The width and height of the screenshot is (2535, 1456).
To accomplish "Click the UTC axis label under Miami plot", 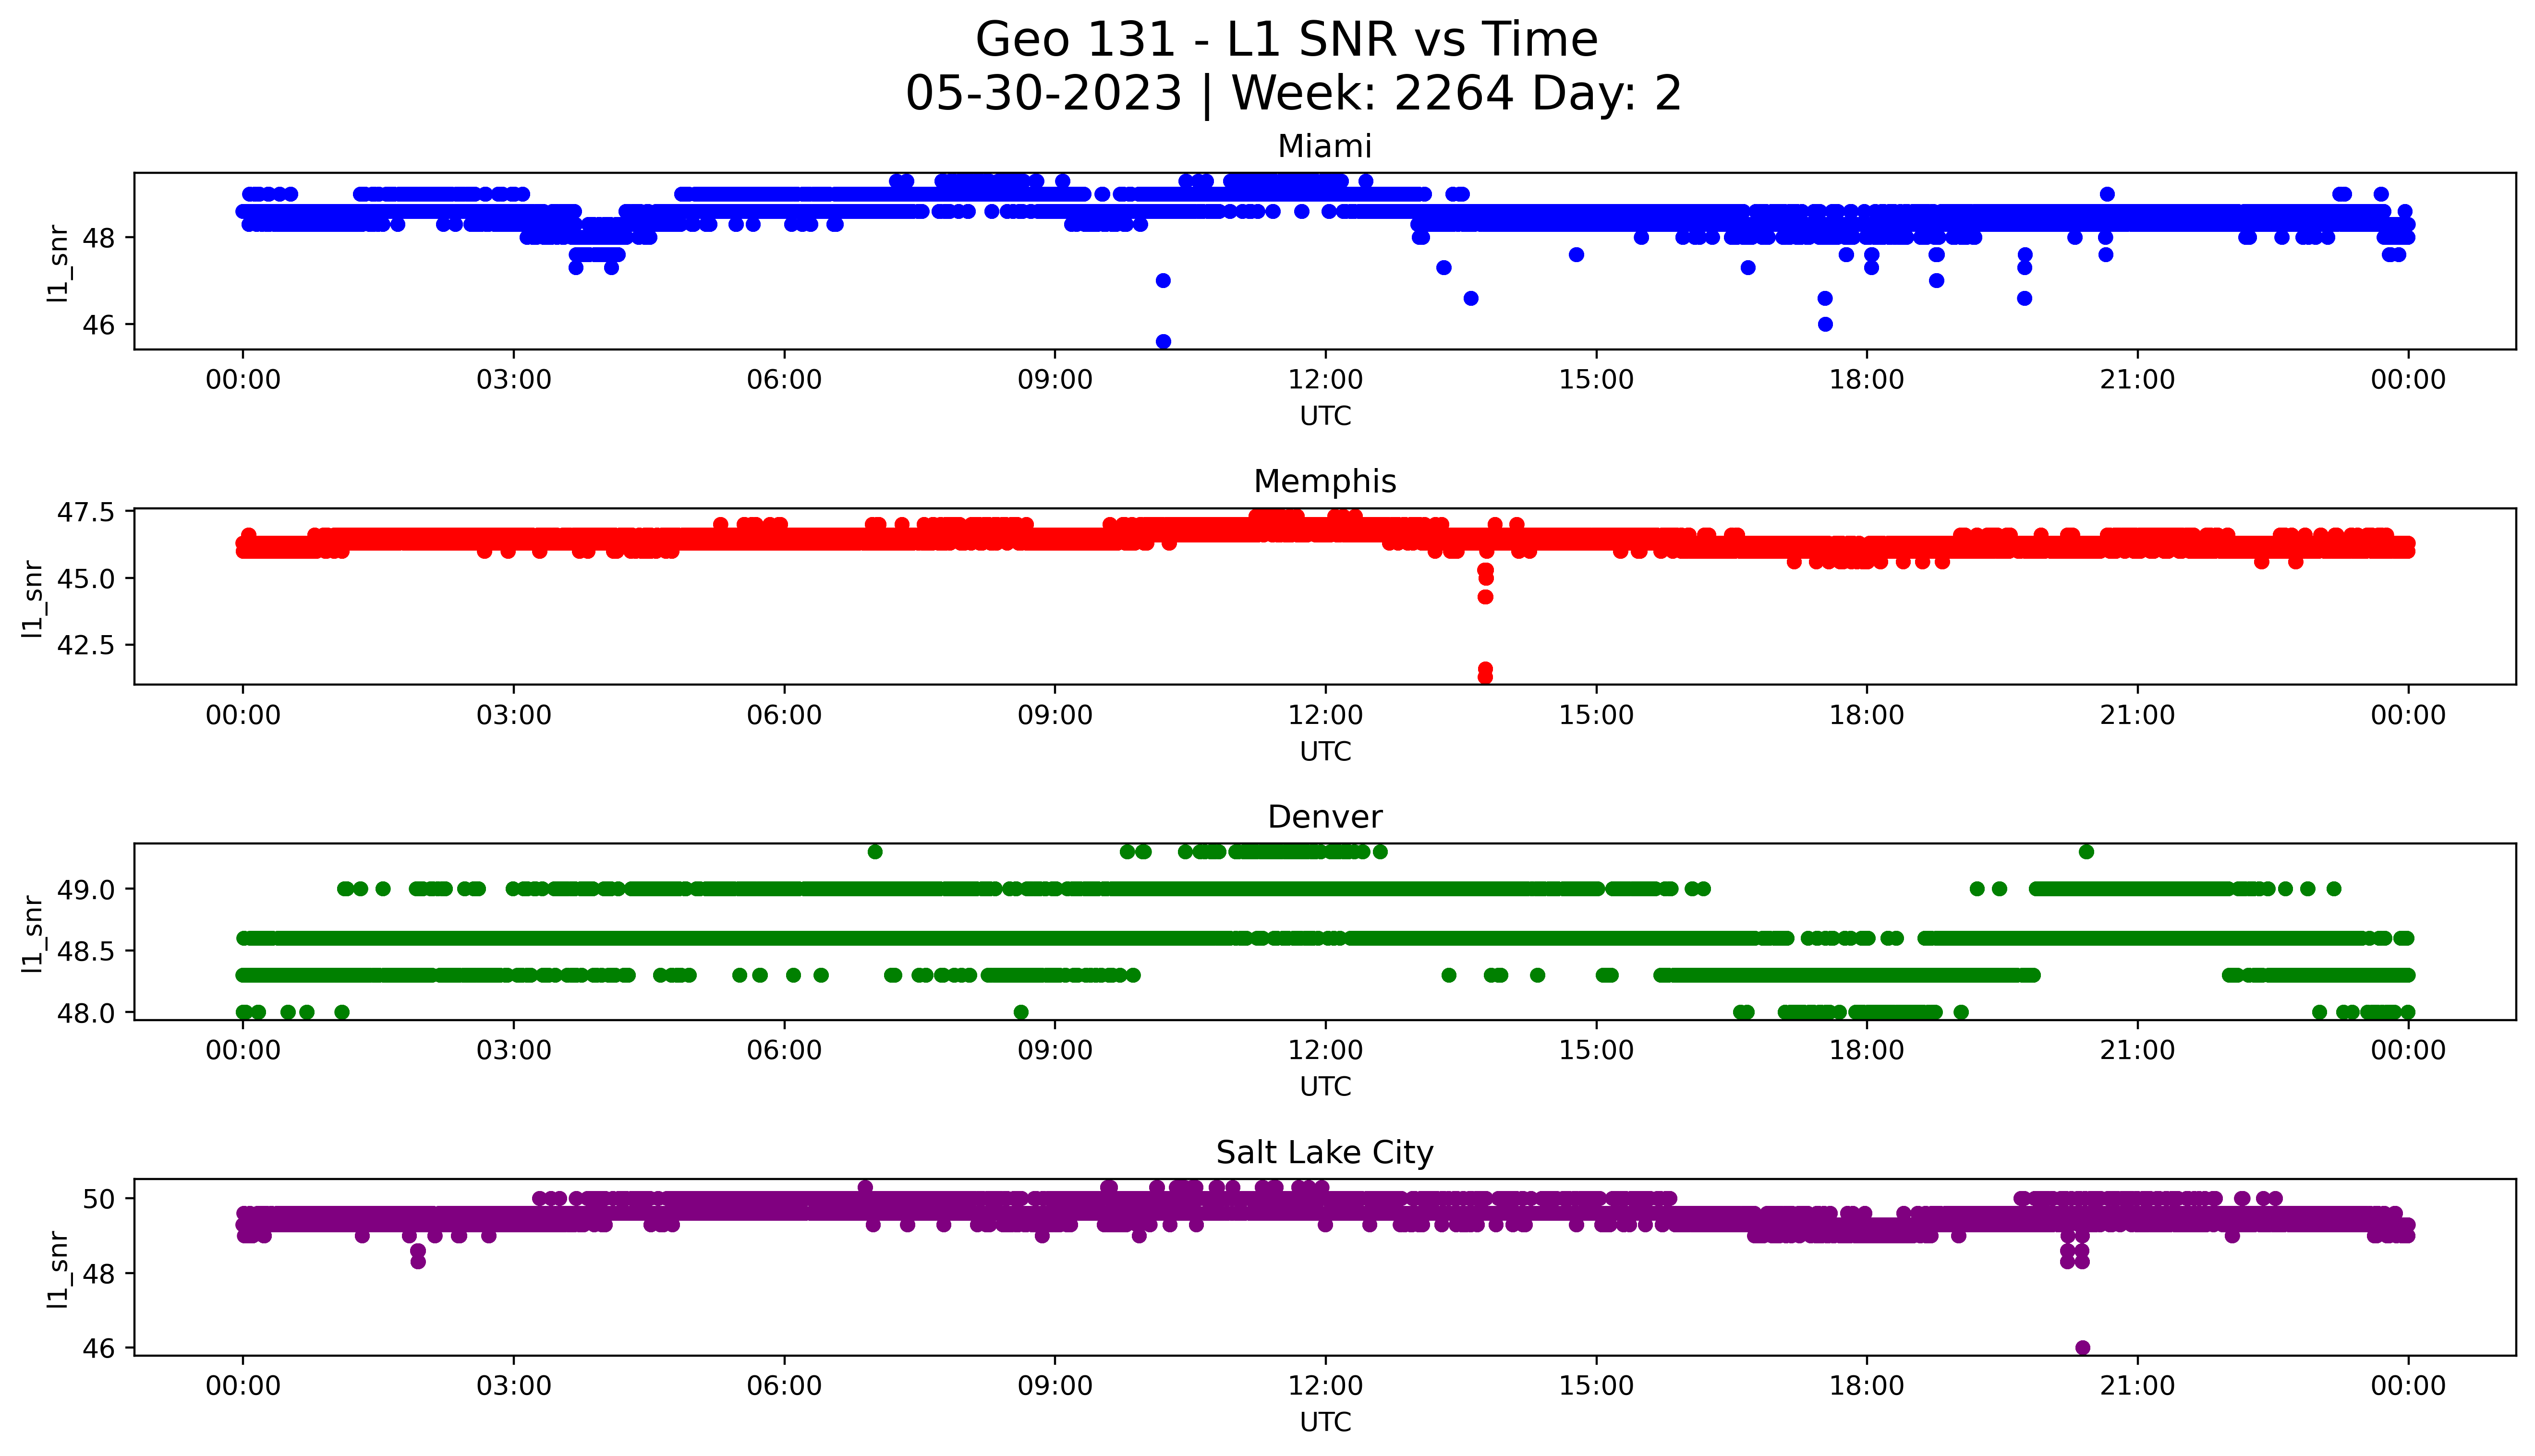I will pos(1325,416).
